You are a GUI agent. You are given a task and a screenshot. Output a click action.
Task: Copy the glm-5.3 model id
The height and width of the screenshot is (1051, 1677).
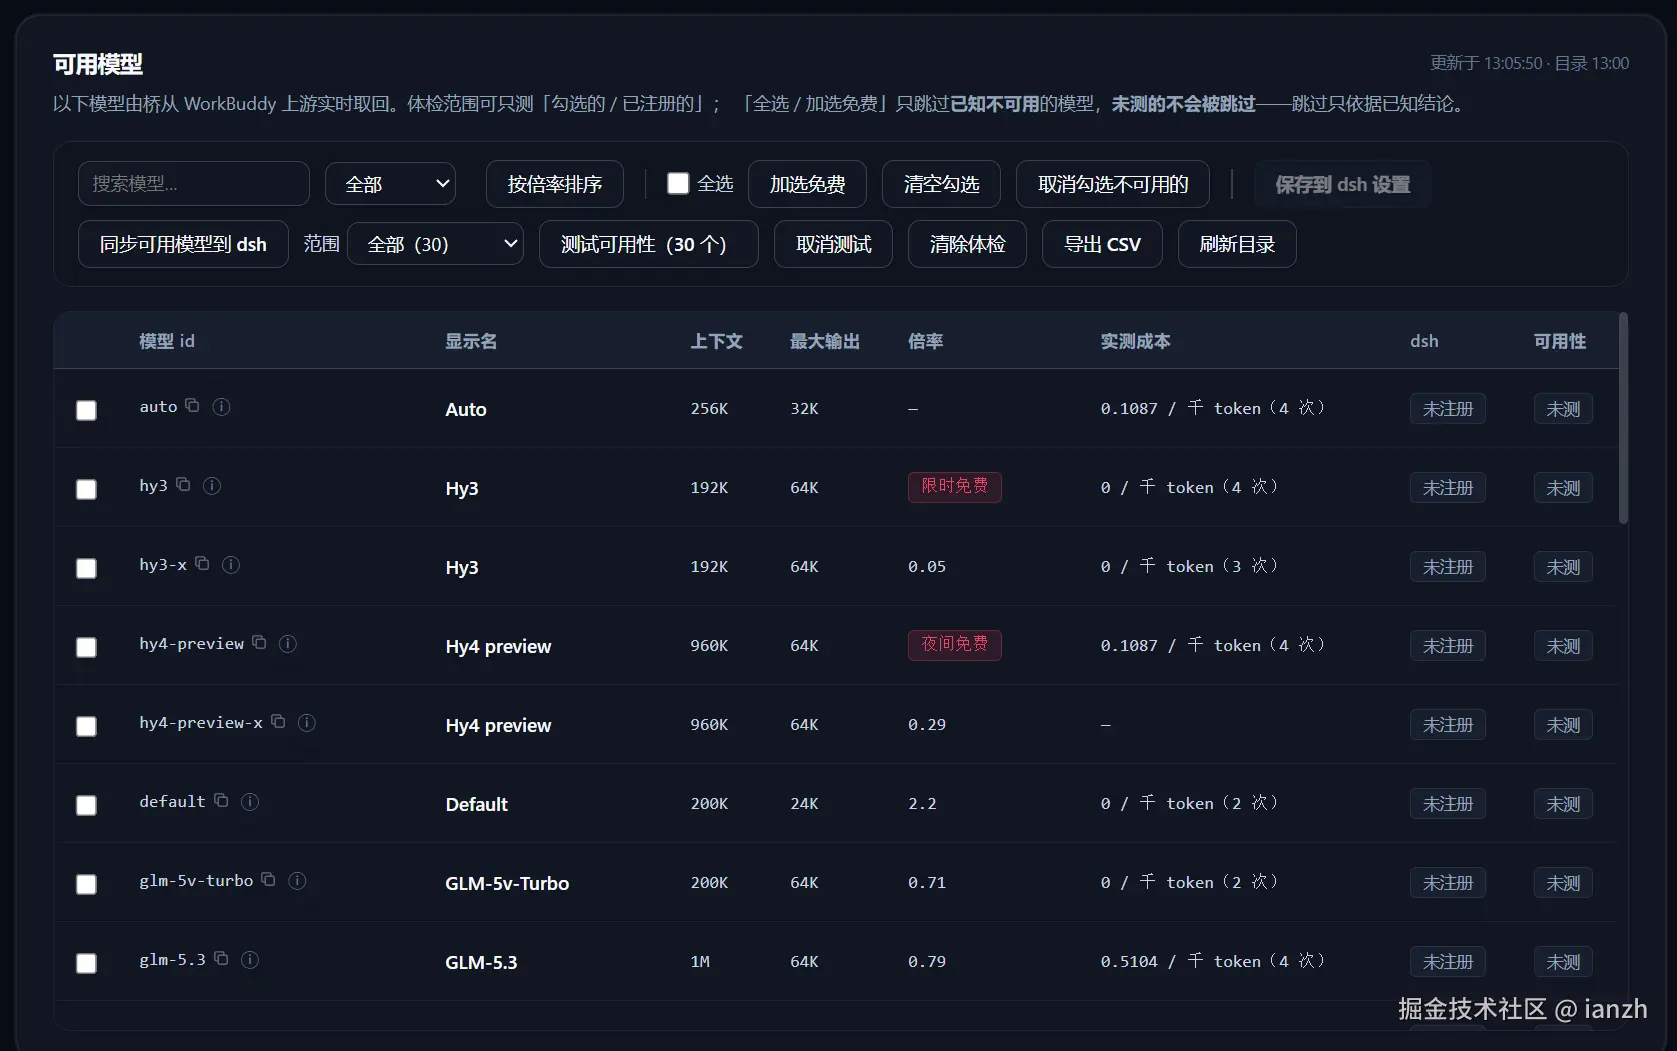click(x=221, y=959)
